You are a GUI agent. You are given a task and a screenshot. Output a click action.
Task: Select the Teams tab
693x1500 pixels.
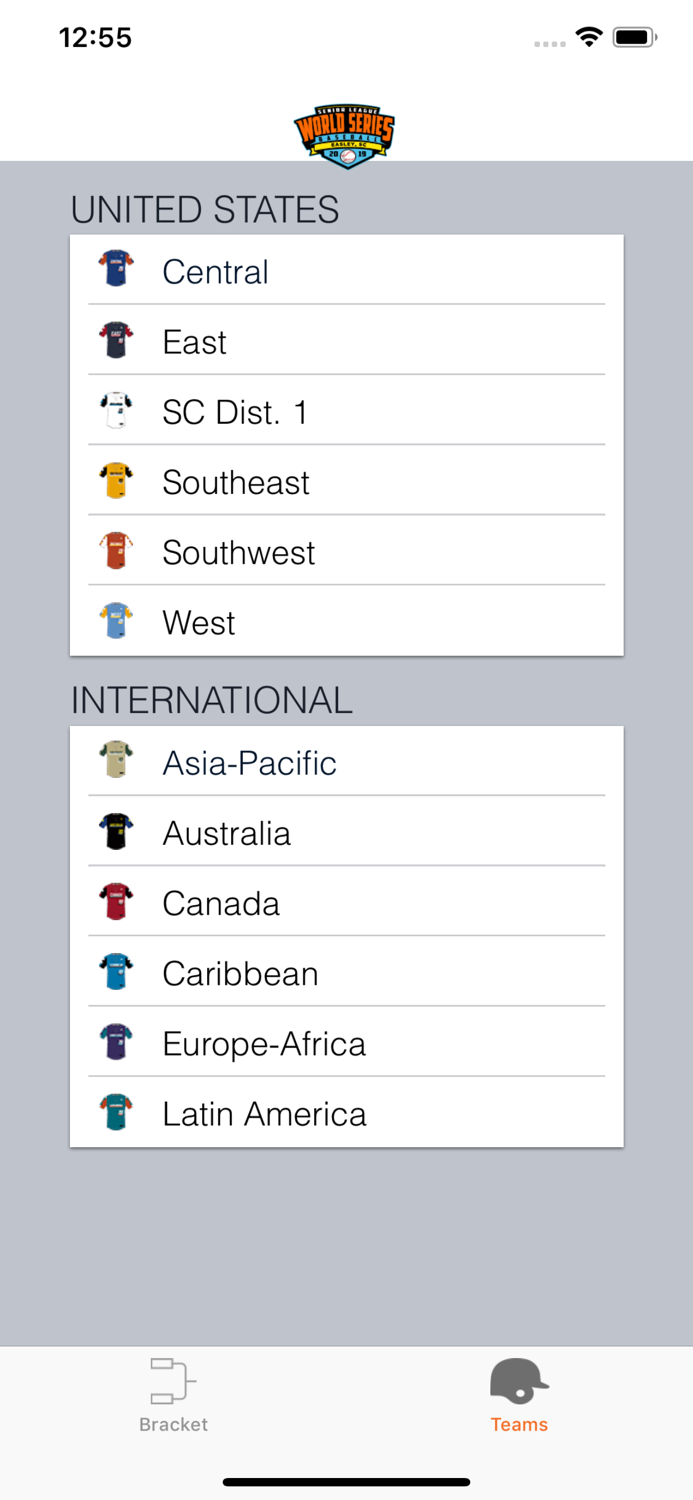tap(519, 1395)
